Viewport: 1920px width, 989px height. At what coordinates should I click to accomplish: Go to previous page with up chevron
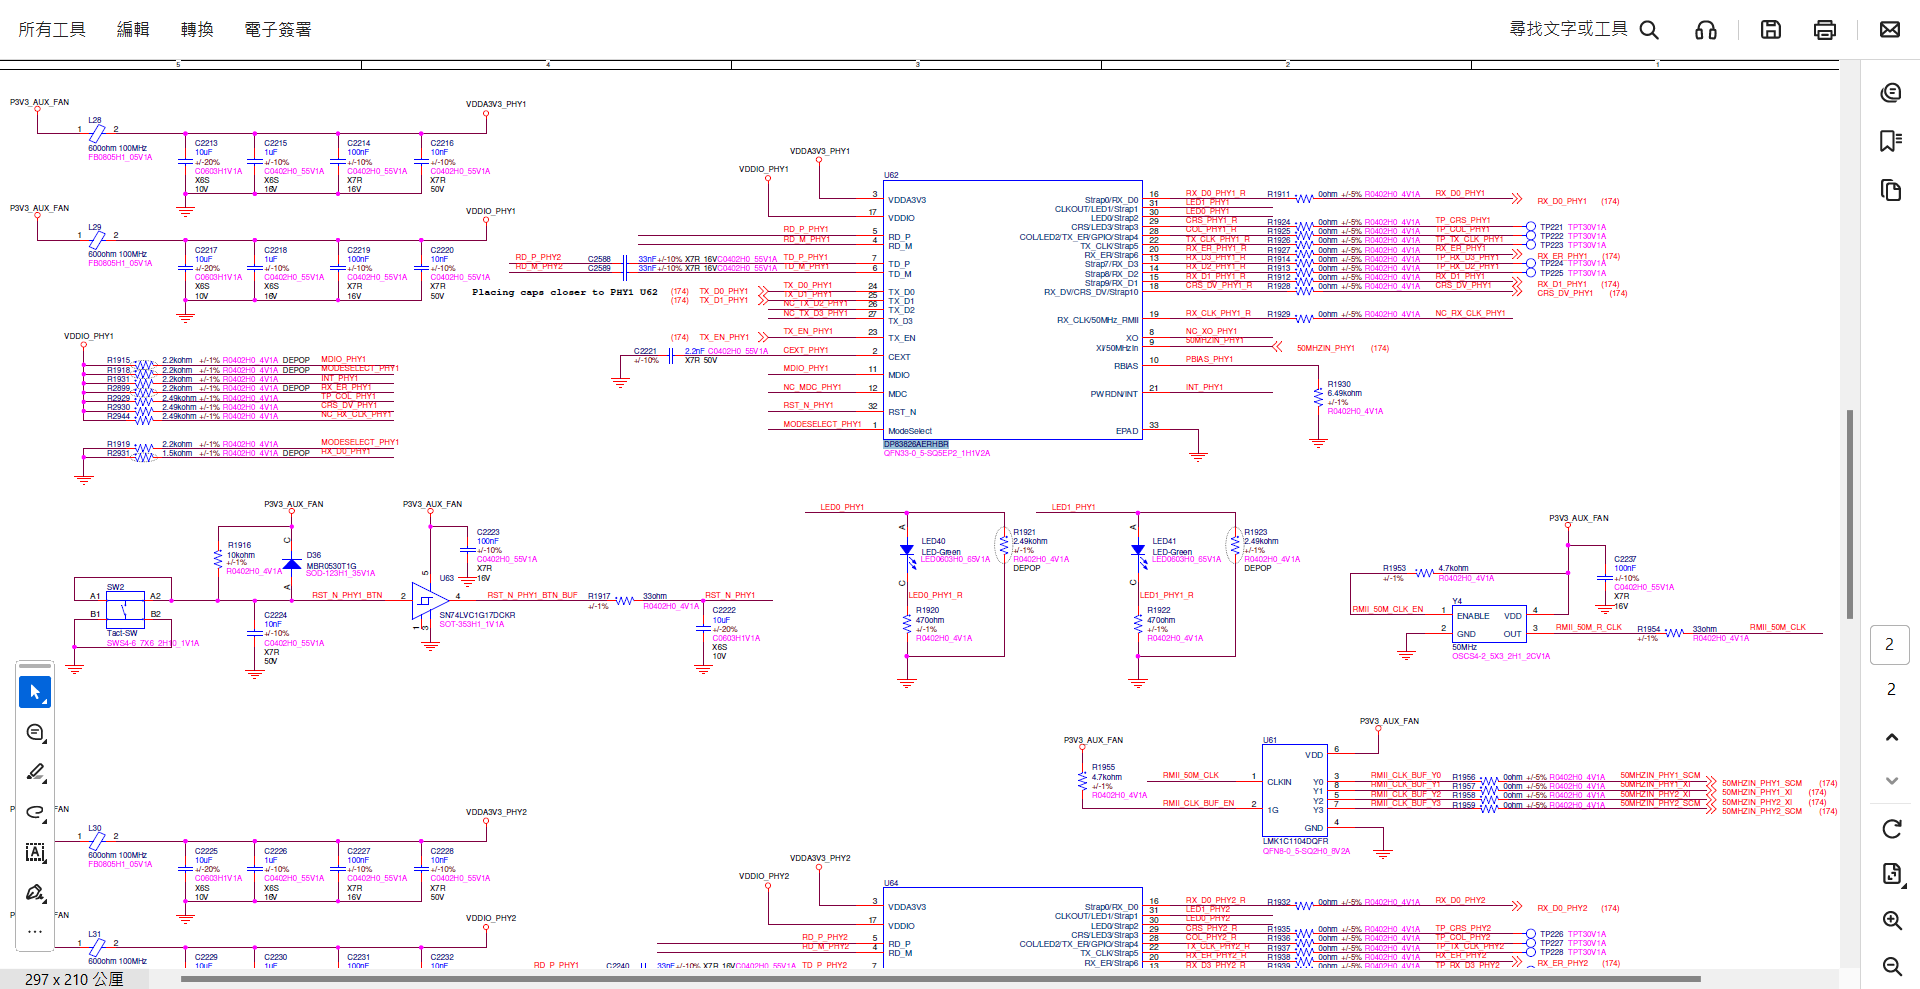tap(1891, 737)
